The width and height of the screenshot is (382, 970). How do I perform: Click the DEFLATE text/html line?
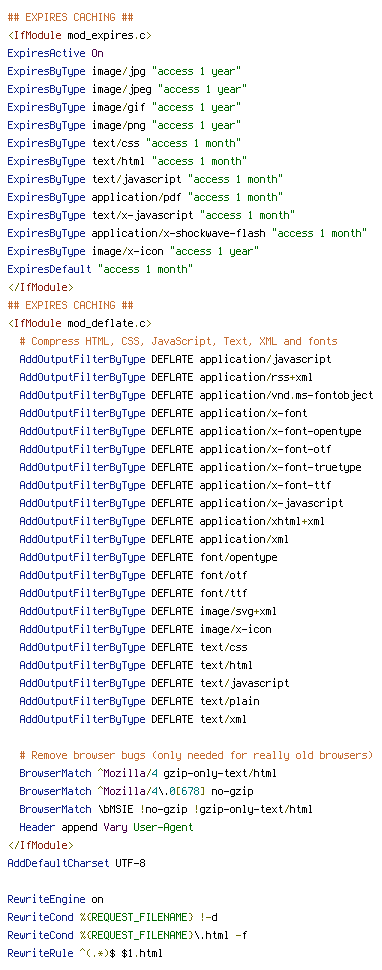point(137,665)
